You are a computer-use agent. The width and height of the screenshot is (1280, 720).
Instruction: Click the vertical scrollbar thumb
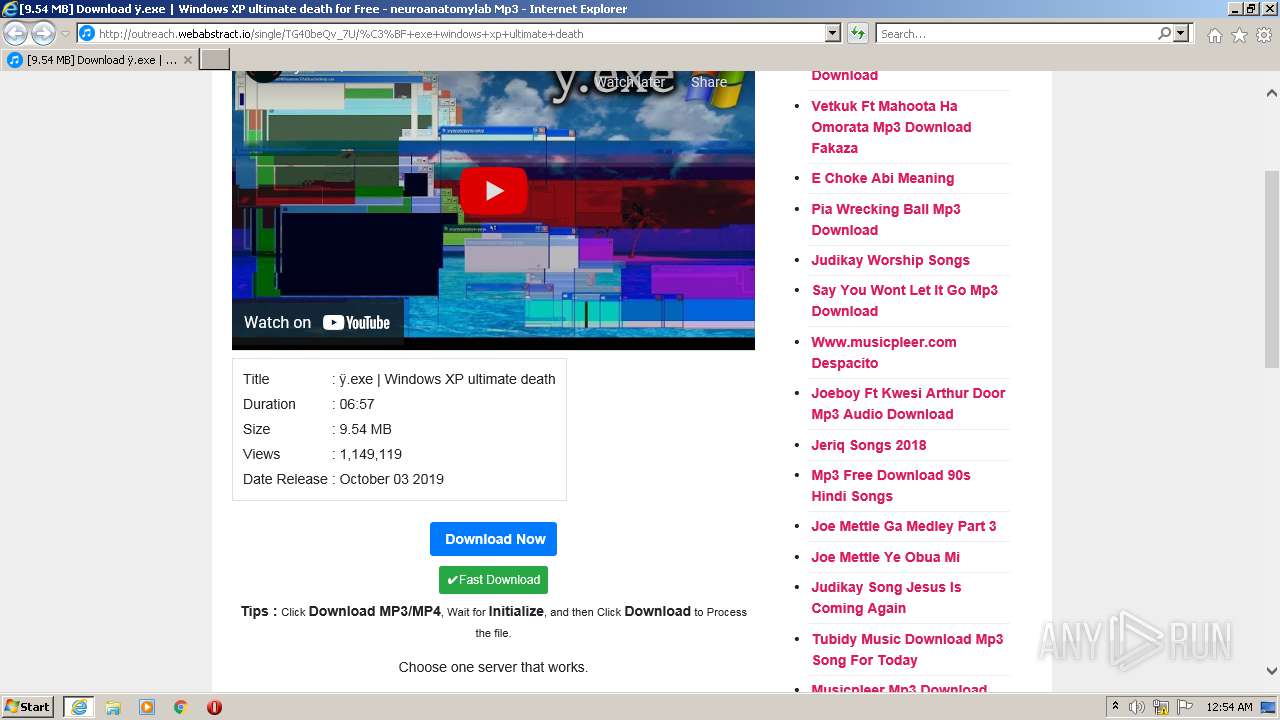pos(1271,269)
